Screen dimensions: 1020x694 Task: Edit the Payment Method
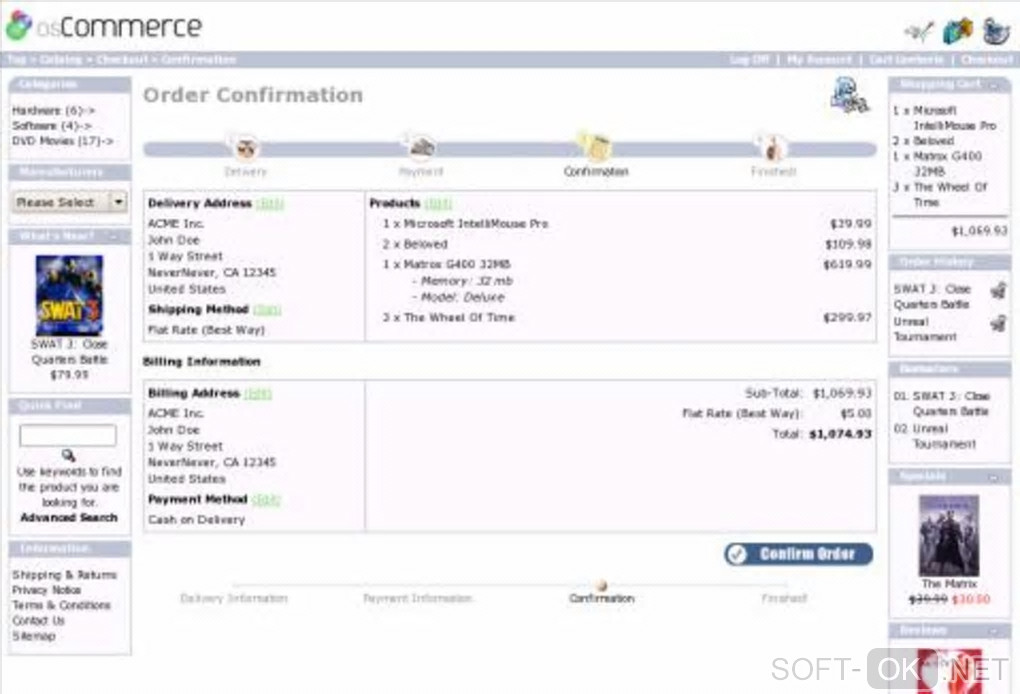[266, 500]
